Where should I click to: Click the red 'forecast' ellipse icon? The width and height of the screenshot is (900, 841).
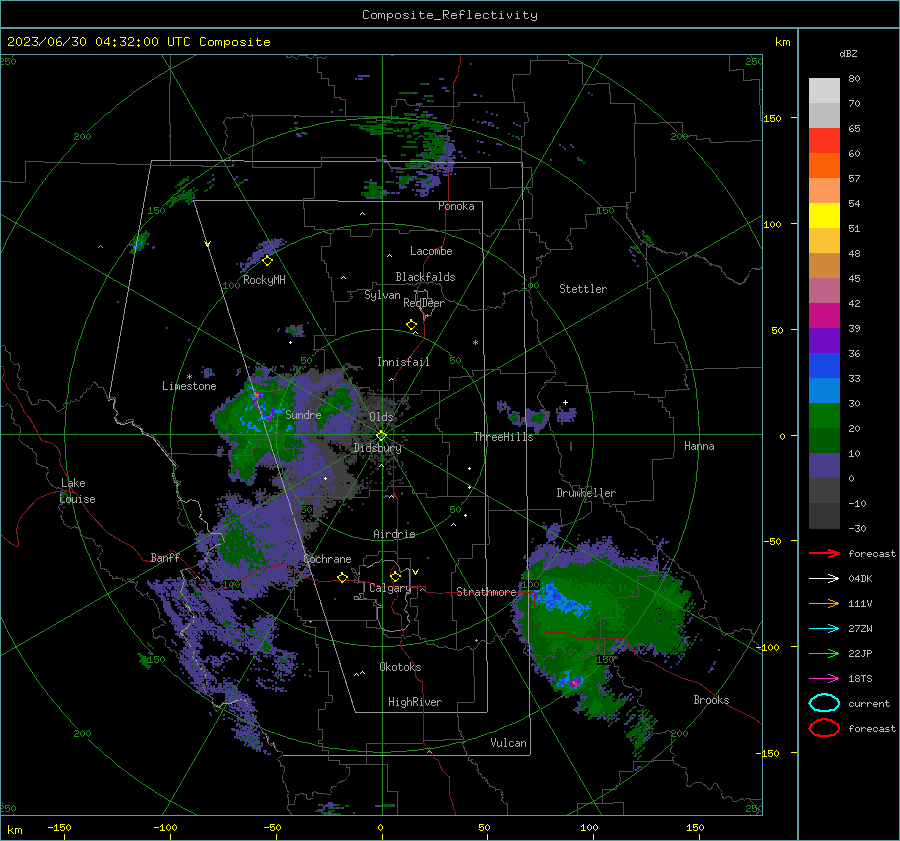click(x=824, y=728)
